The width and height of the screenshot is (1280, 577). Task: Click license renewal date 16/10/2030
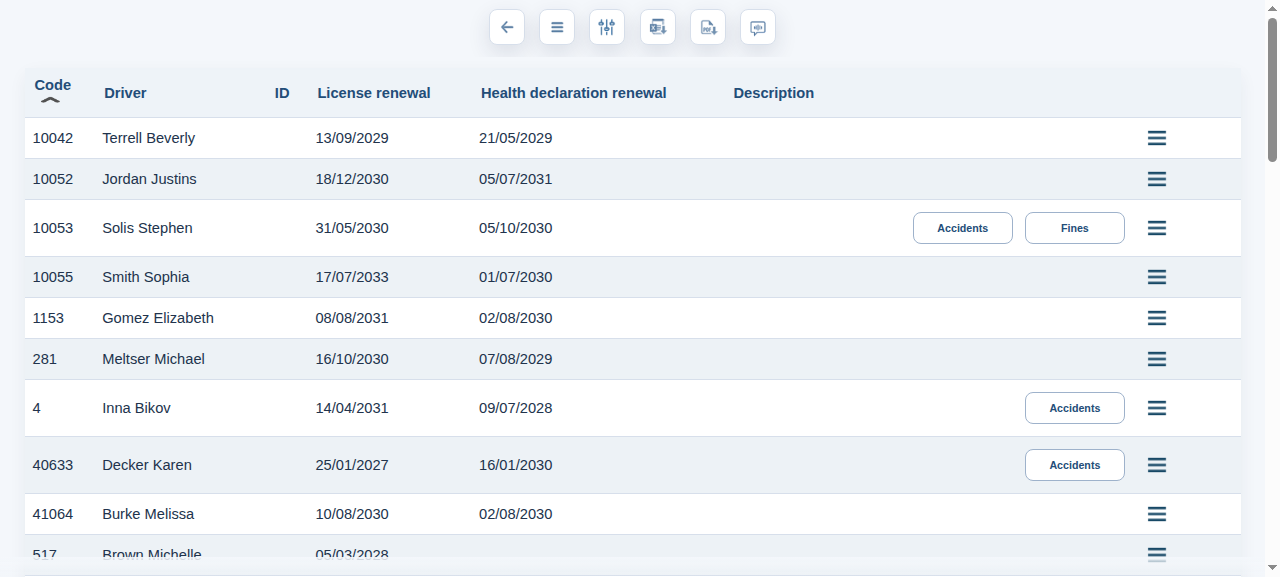352,359
